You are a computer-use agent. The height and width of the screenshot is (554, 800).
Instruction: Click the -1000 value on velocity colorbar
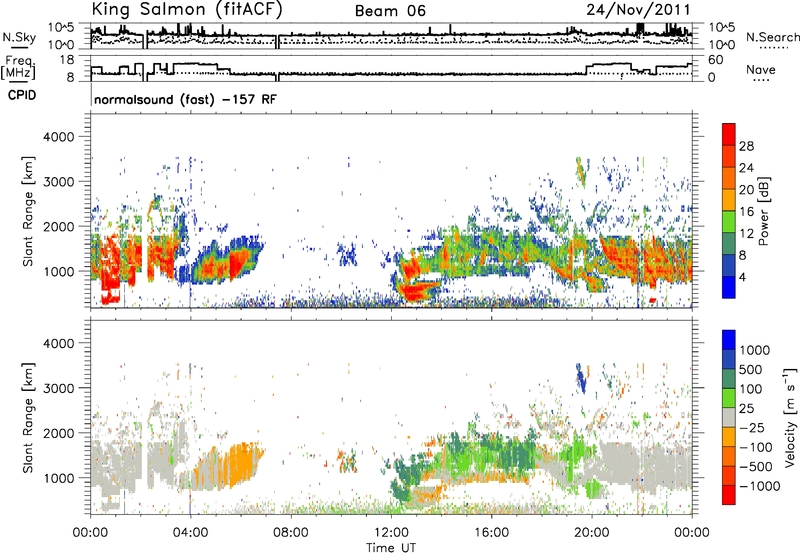tap(759, 486)
